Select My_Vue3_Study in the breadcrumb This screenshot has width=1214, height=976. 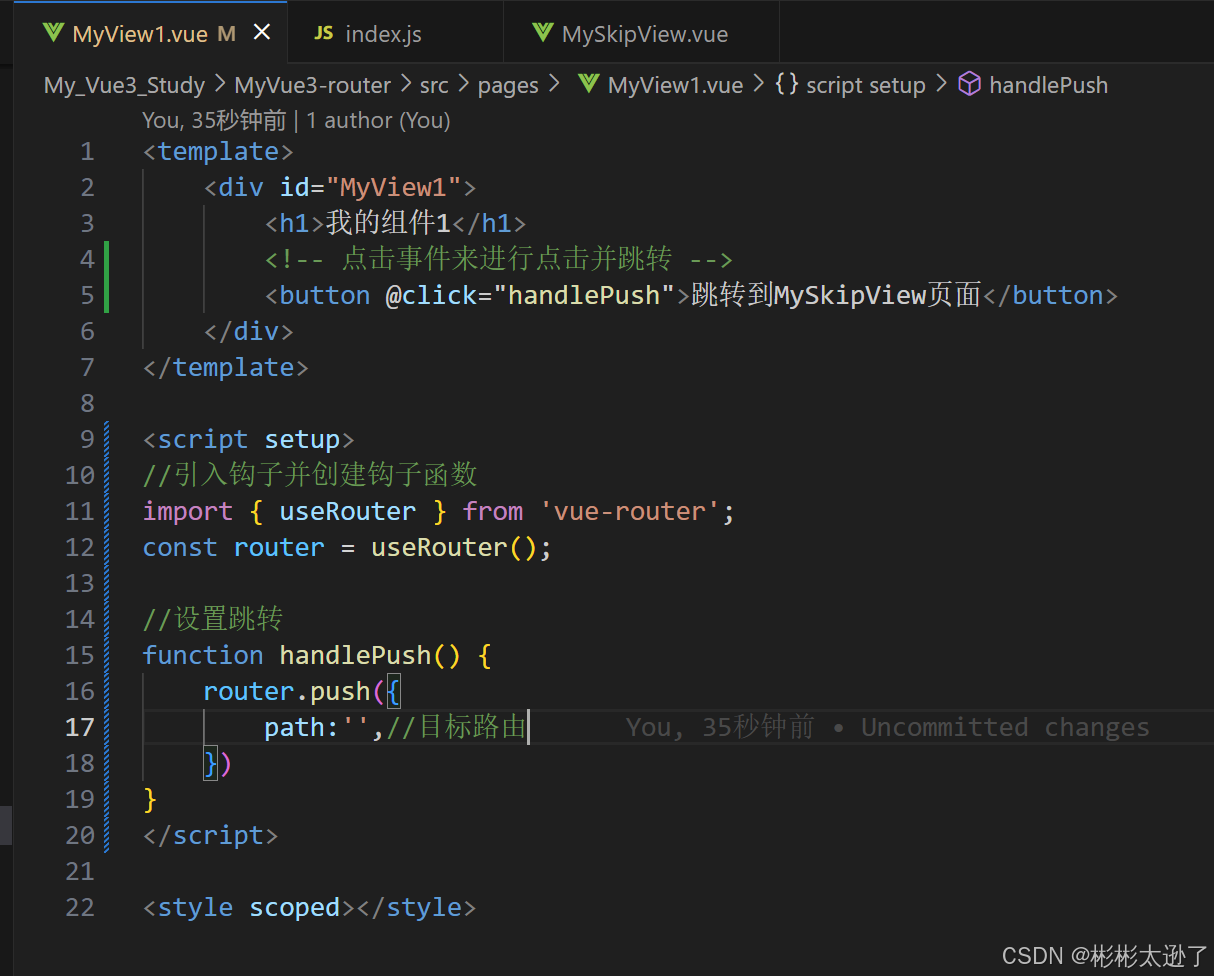124,85
